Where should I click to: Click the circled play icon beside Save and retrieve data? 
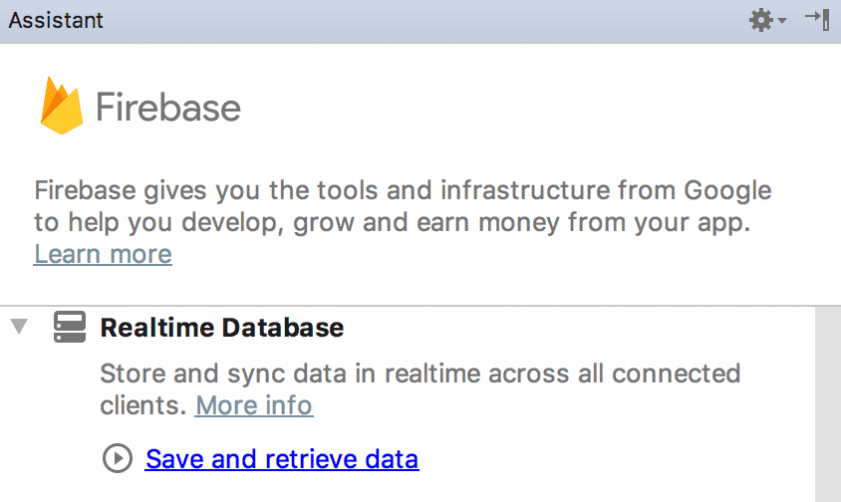pos(117,459)
